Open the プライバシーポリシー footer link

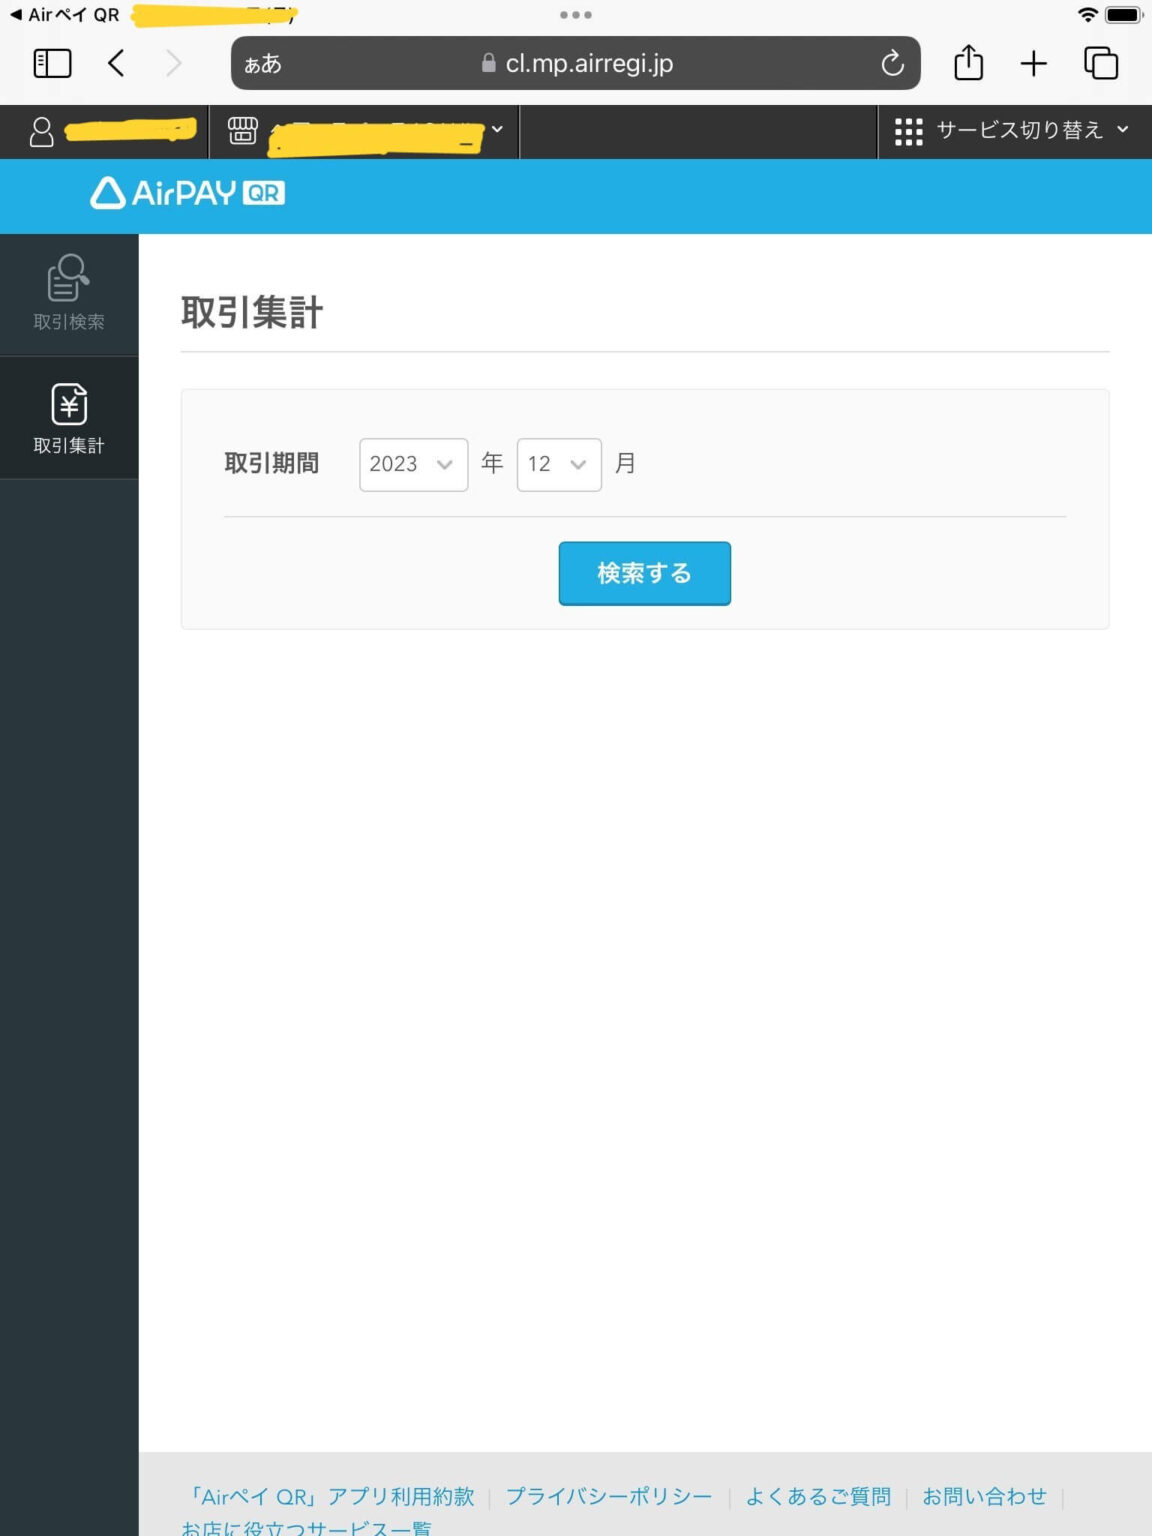[608, 1496]
